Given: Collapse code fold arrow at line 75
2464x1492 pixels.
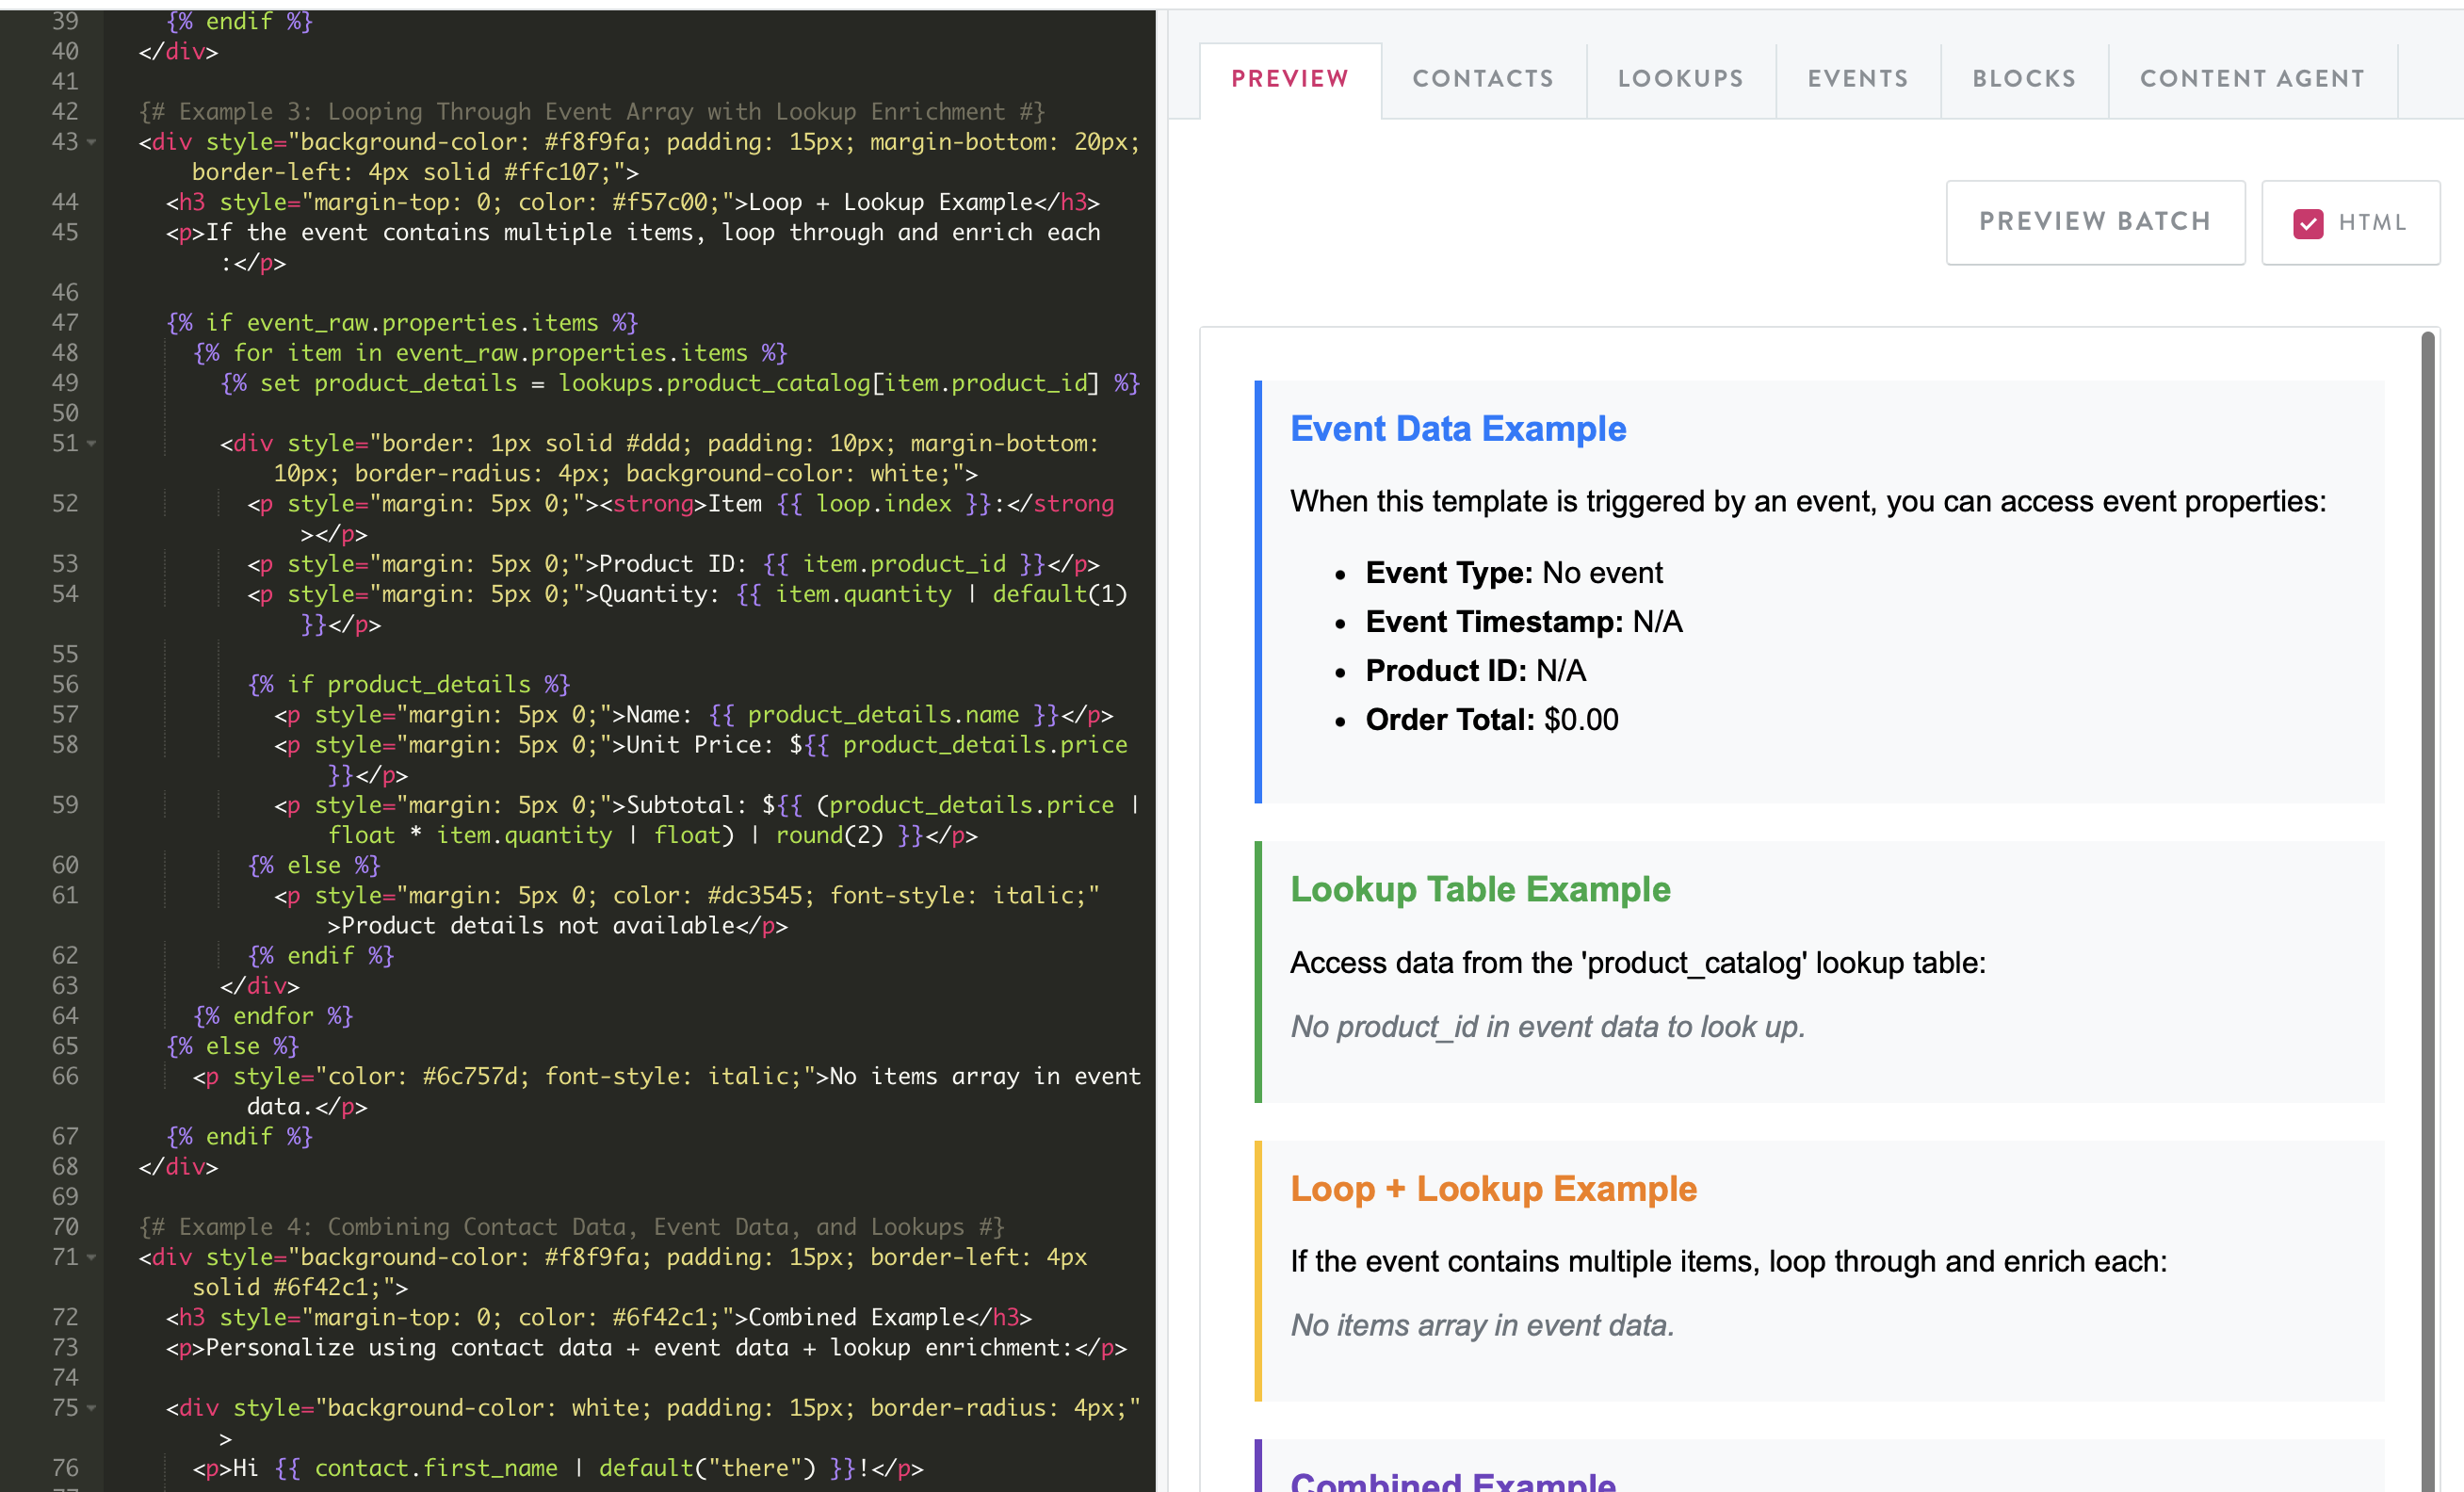Looking at the screenshot, I should pyautogui.click(x=92, y=1408).
